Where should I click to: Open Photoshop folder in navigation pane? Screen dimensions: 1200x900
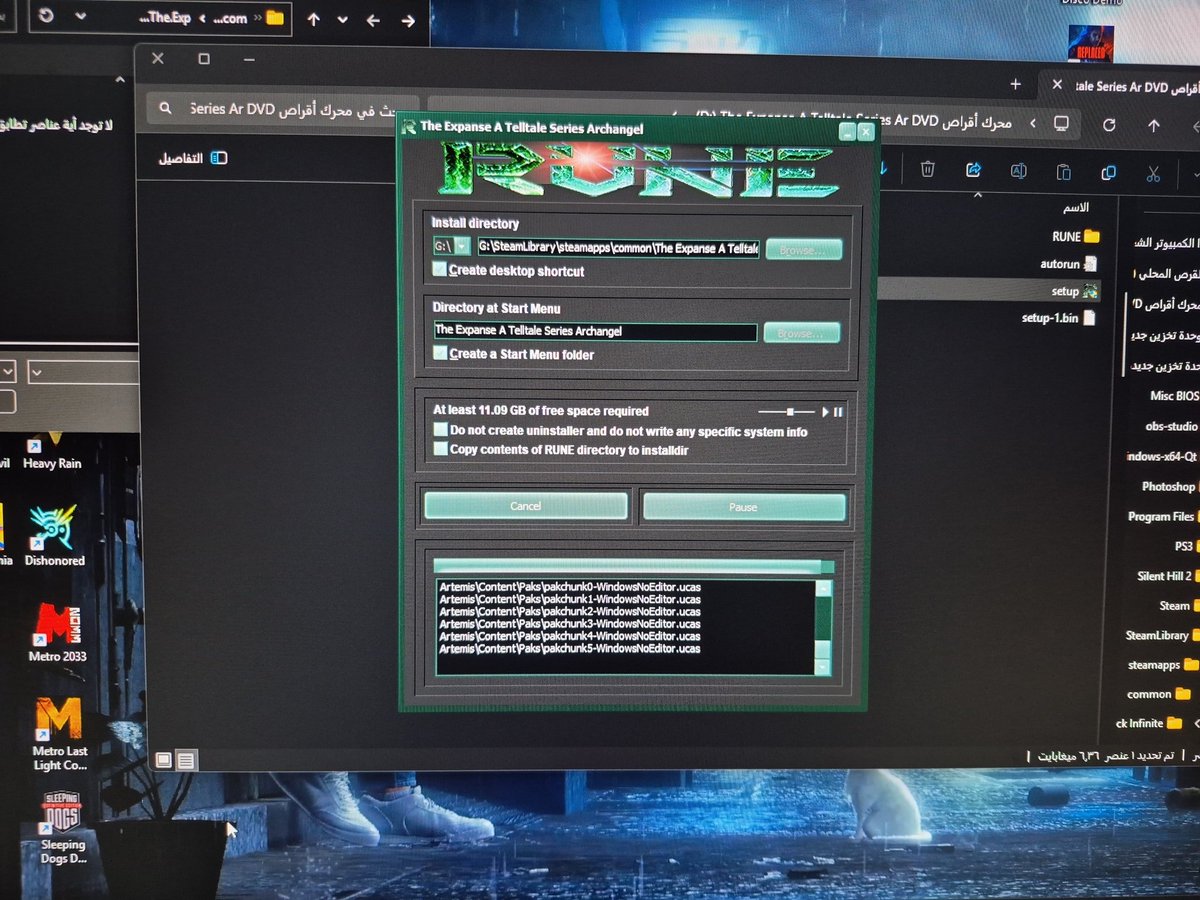tap(1170, 486)
